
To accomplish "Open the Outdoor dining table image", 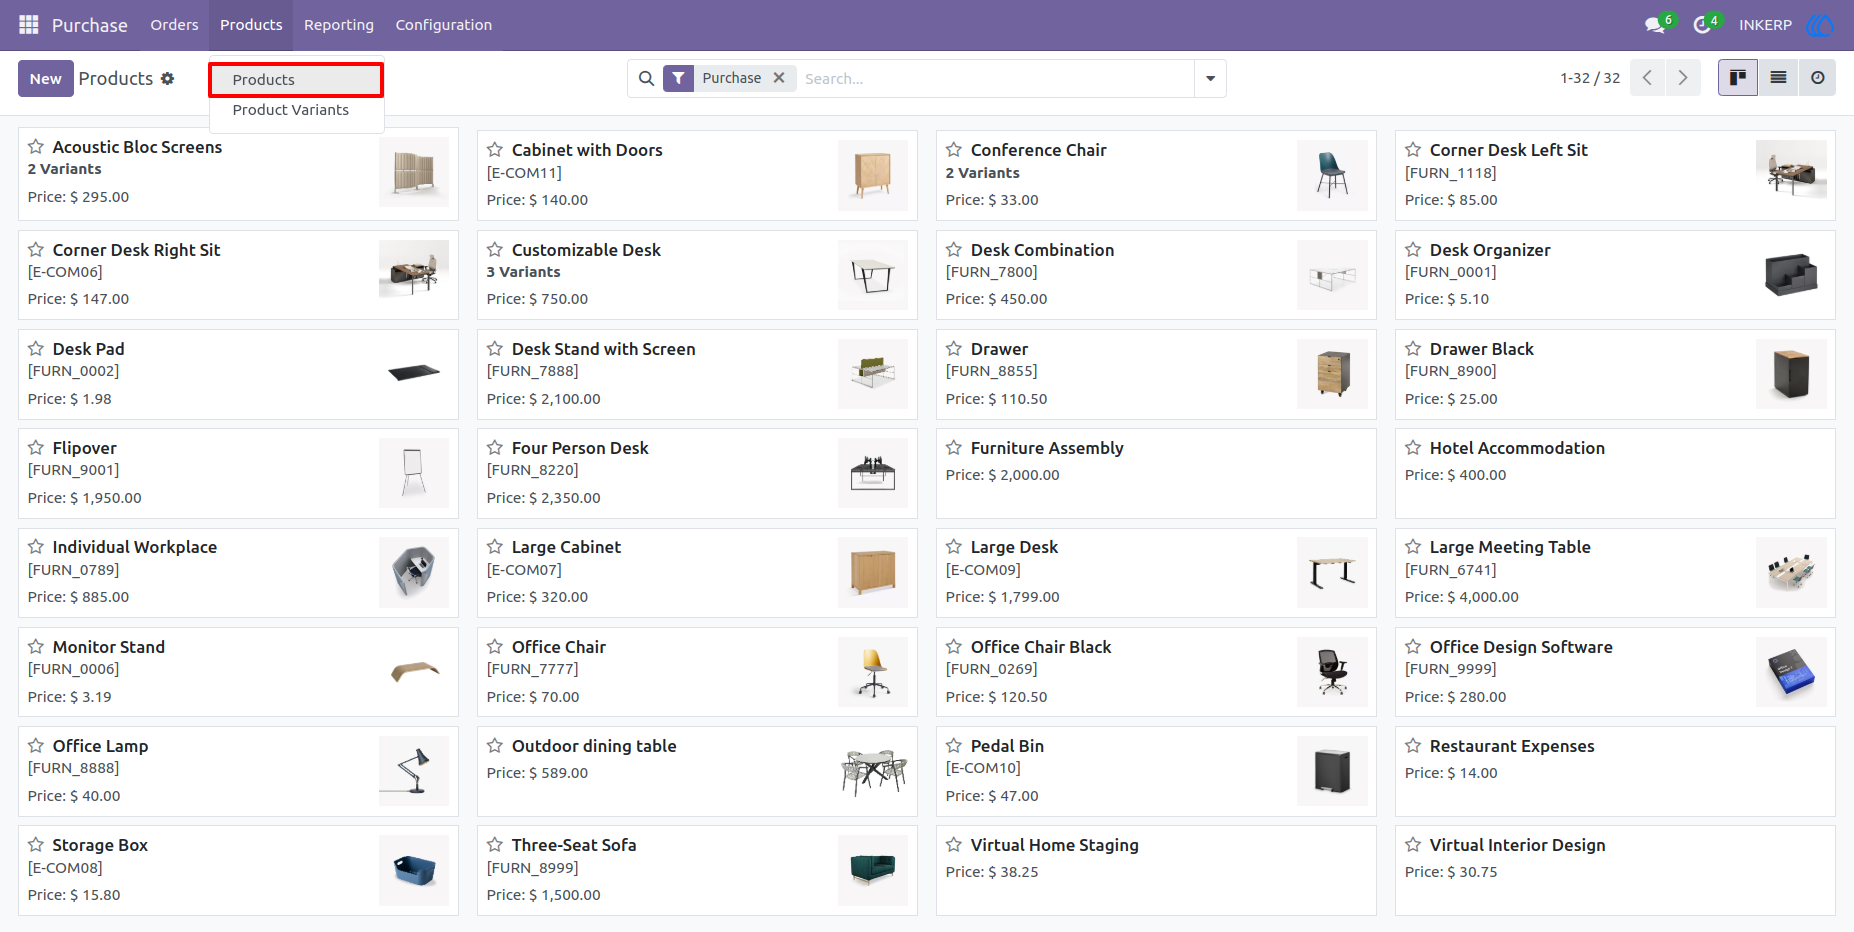I will [x=873, y=771].
